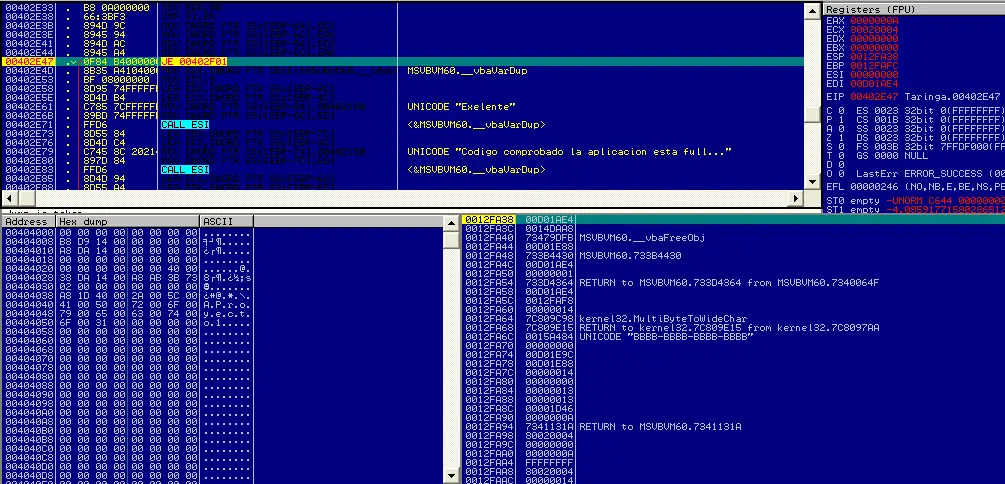Select ASCII text "A.P.r.o." in dump
1005x484 pixels.
point(227,306)
